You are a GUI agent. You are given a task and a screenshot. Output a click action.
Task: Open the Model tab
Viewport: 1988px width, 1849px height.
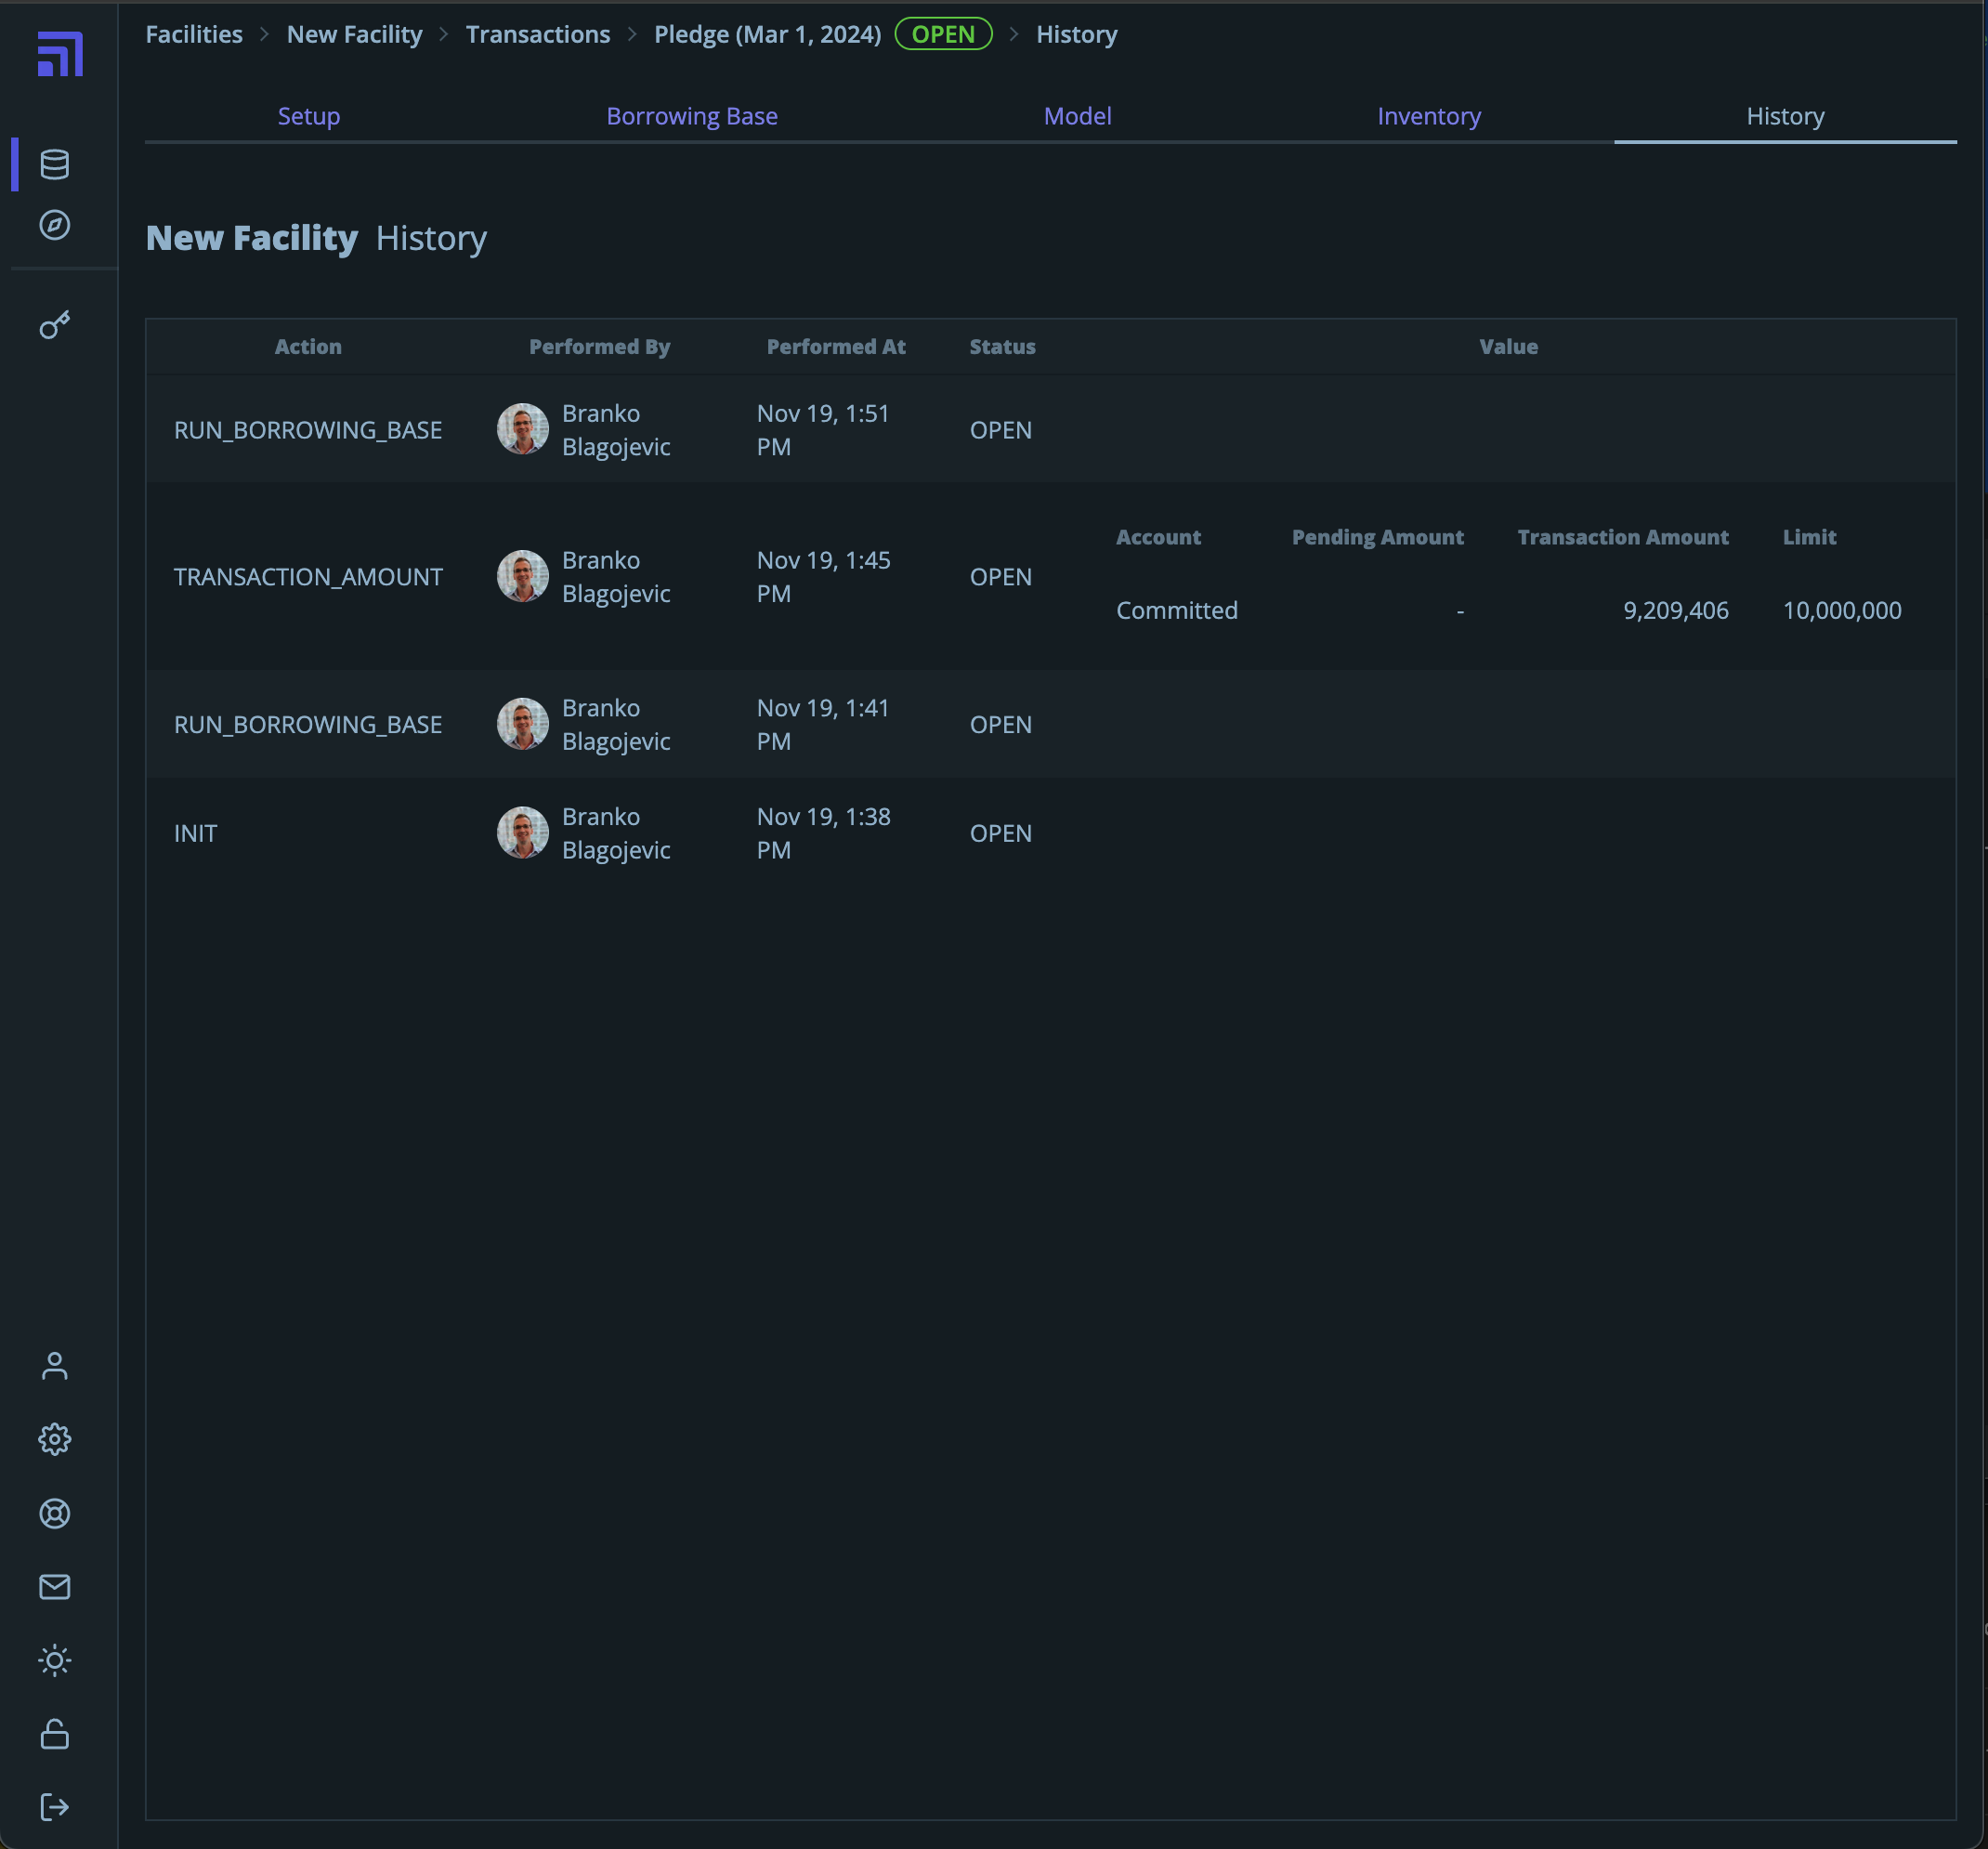coord(1077,116)
